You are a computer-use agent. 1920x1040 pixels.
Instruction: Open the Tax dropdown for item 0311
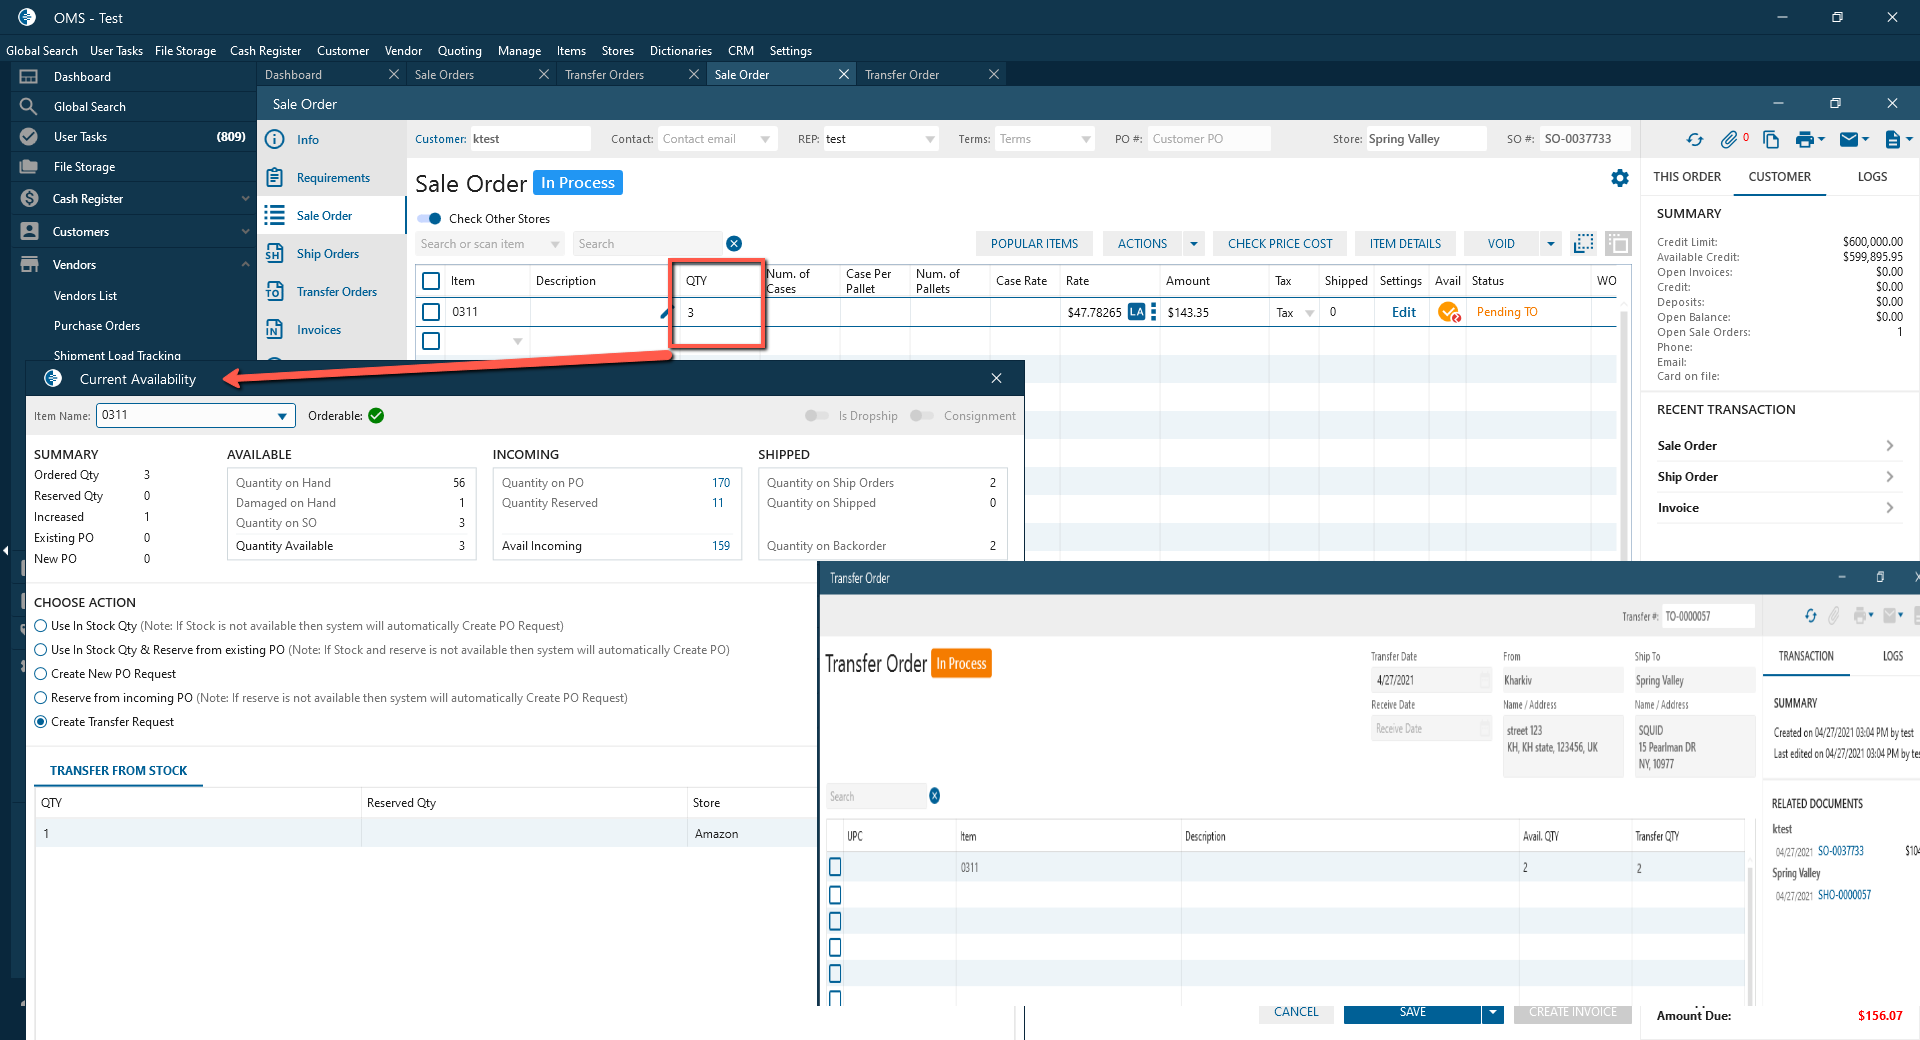[1309, 313]
